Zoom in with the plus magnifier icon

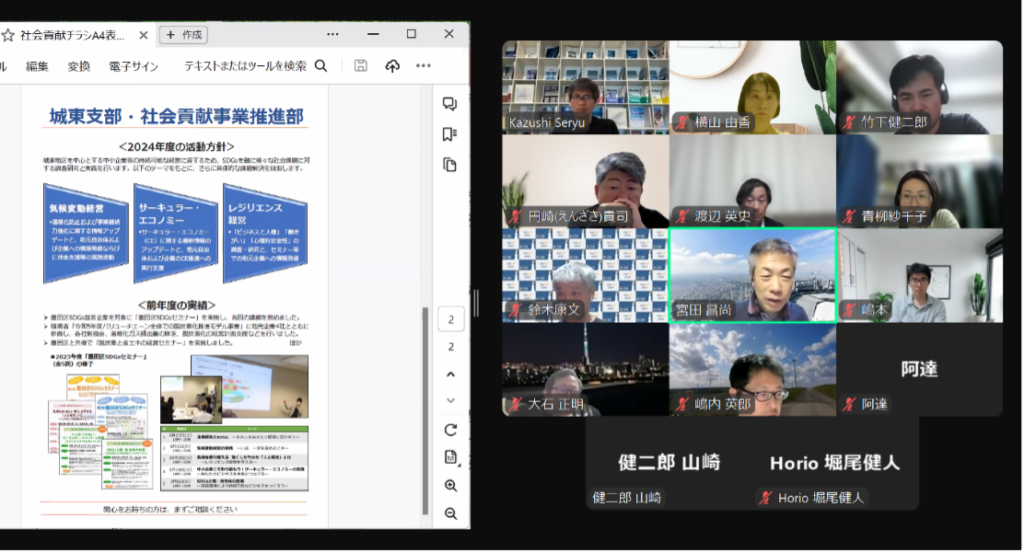click(x=451, y=485)
